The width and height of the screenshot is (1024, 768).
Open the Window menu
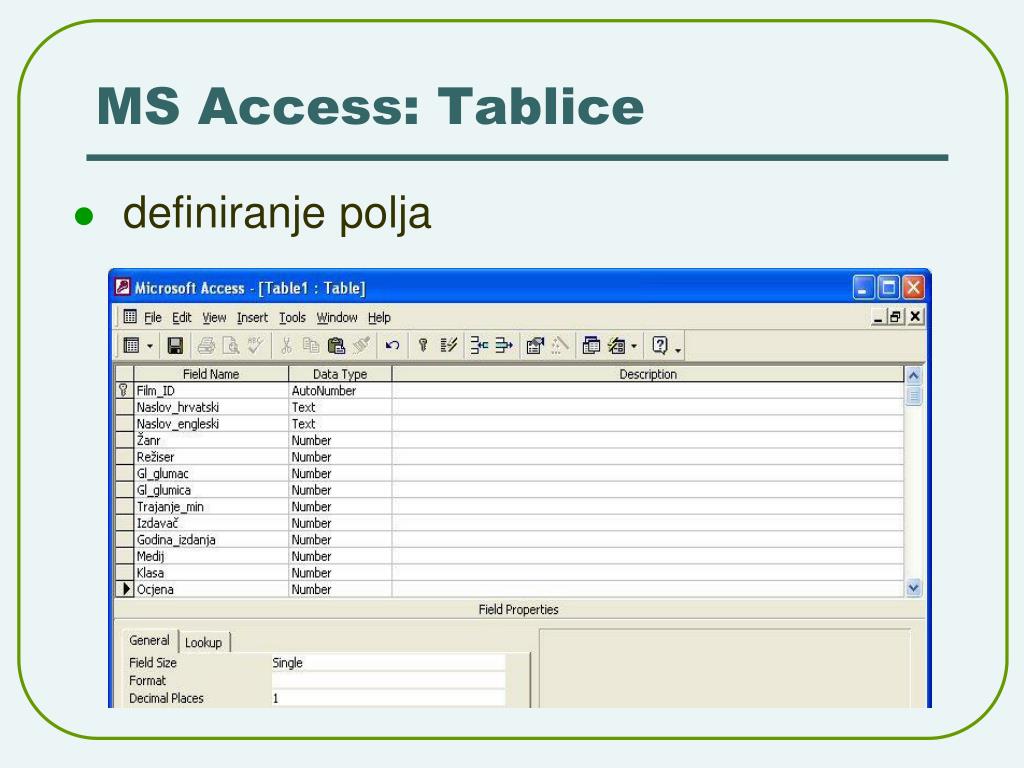click(337, 317)
